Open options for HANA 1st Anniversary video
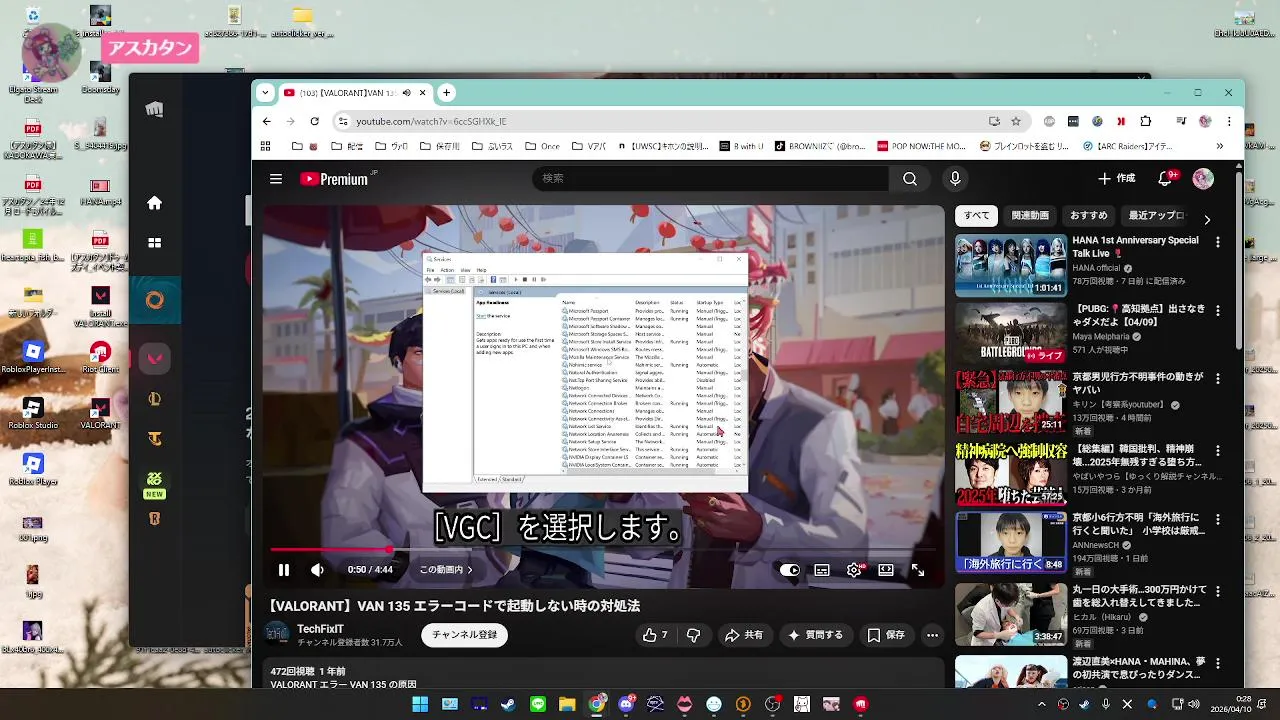This screenshot has height=720, width=1280. (1217, 242)
